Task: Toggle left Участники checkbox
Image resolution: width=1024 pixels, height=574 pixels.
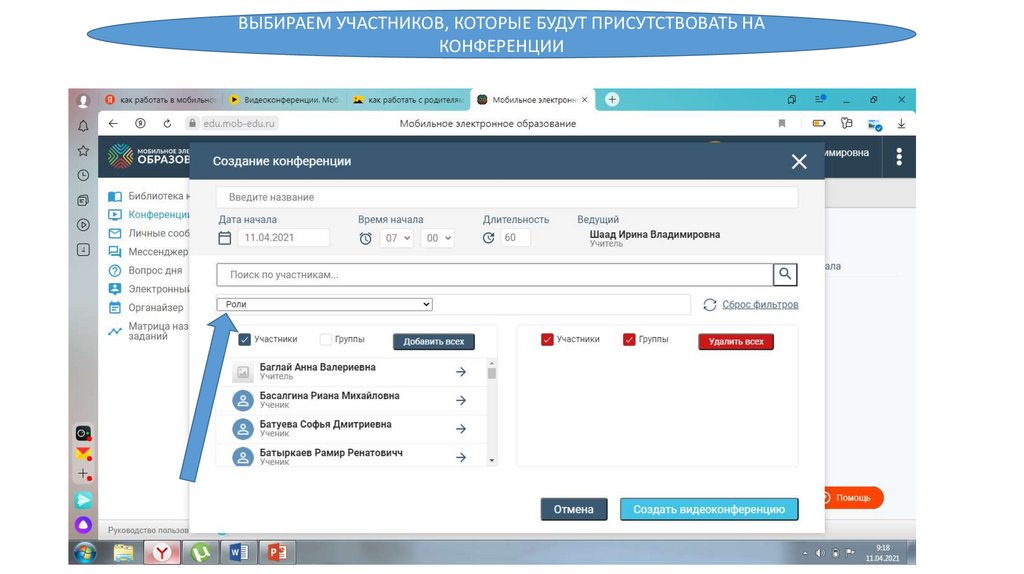Action: pos(244,340)
